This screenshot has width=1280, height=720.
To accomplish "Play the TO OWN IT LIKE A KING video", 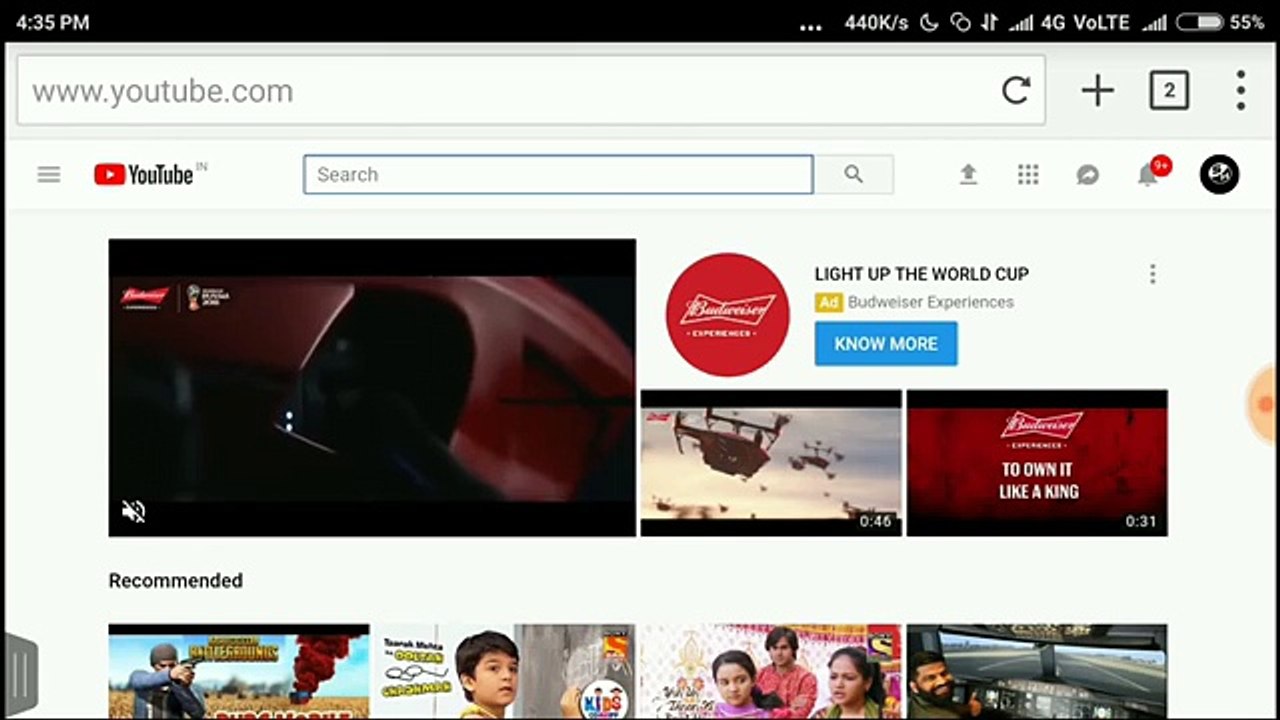I will [x=1037, y=463].
